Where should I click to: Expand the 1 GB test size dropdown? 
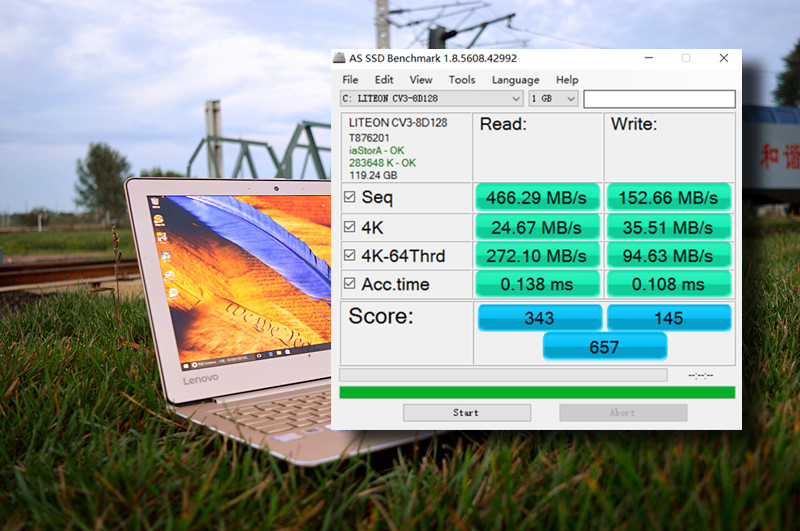point(553,98)
